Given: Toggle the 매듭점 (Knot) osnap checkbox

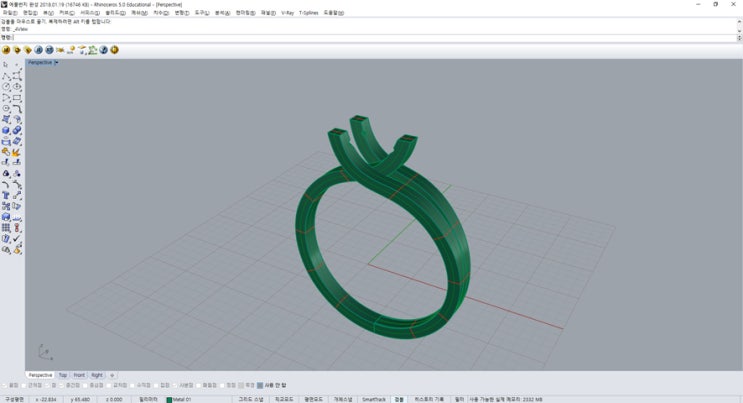Looking at the screenshot, I should point(199,385).
